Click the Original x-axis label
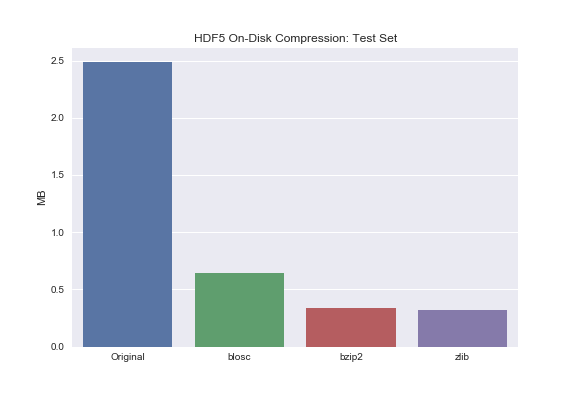This screenshot has height=396, width=576. pos(128,357)
